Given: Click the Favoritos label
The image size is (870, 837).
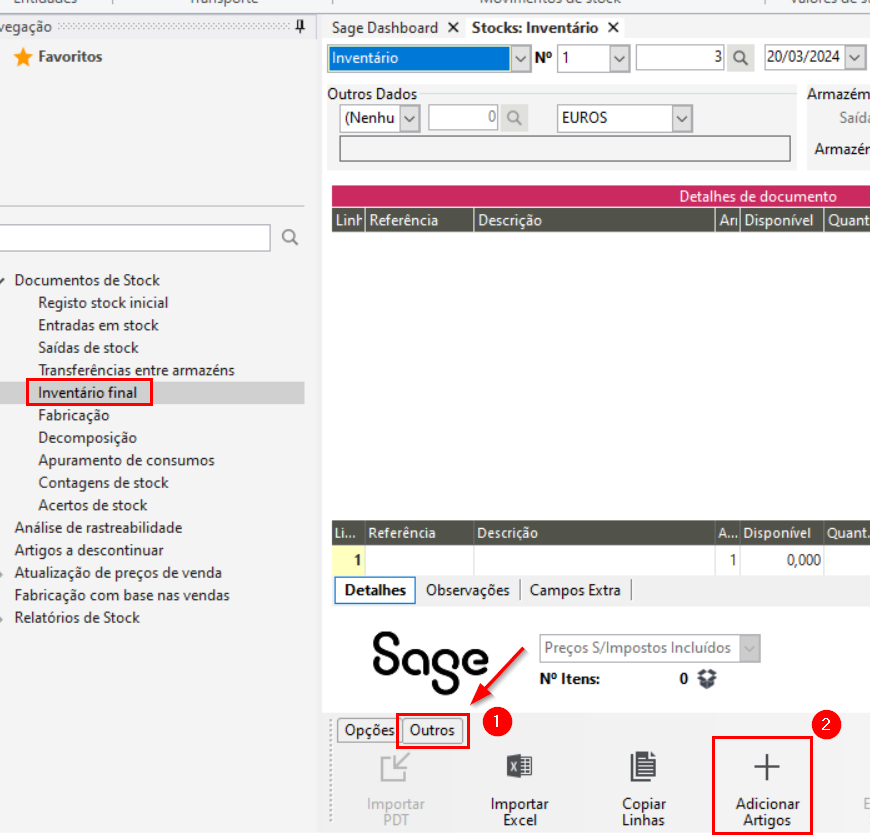Looking at the screenshot, I should 70,57.
